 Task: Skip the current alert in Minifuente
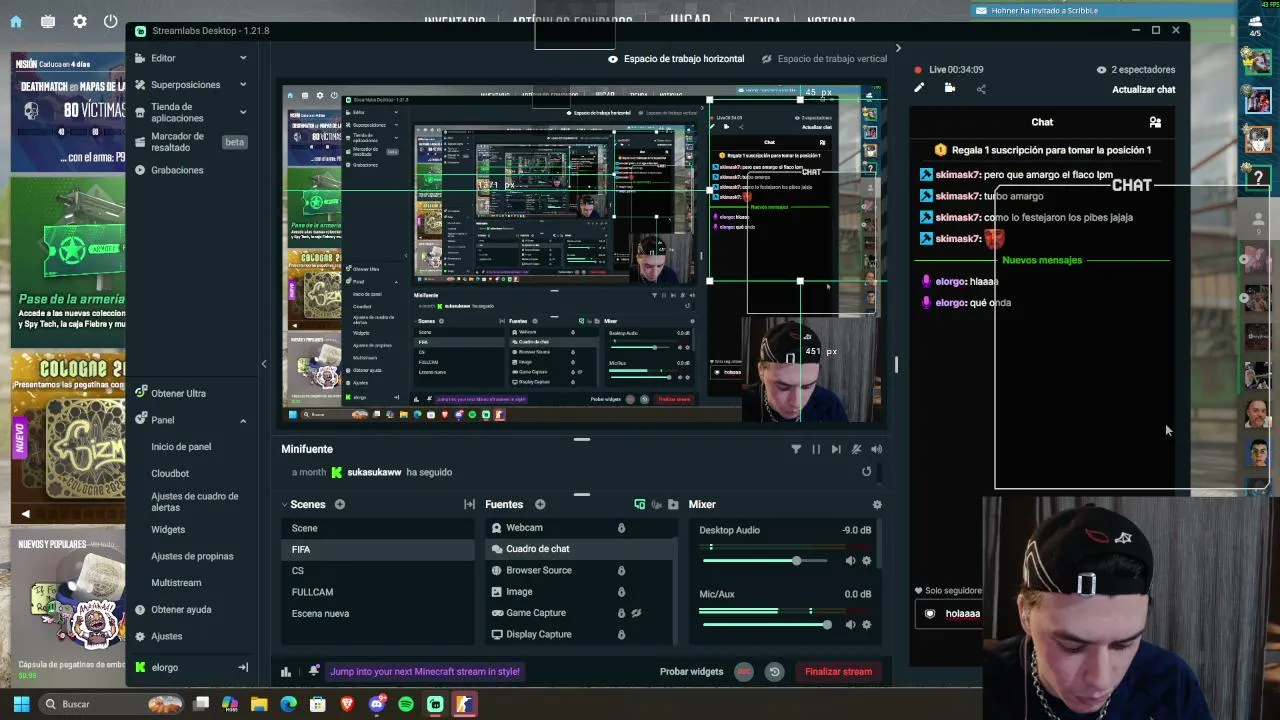coord(836,449)
